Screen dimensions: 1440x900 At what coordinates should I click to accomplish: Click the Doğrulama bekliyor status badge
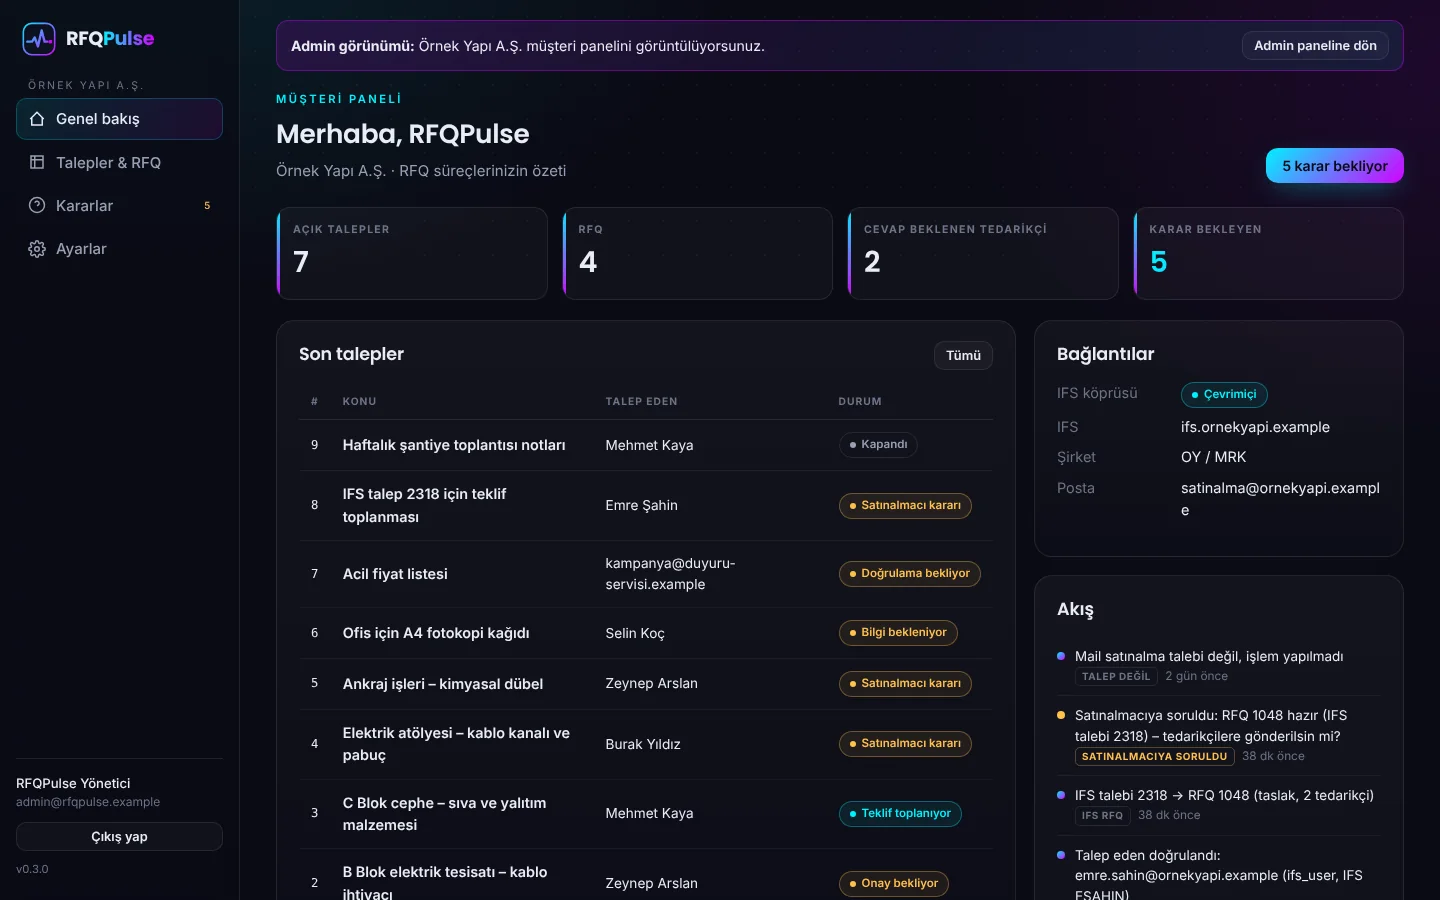pyautogui.click(x=909, y=574)
